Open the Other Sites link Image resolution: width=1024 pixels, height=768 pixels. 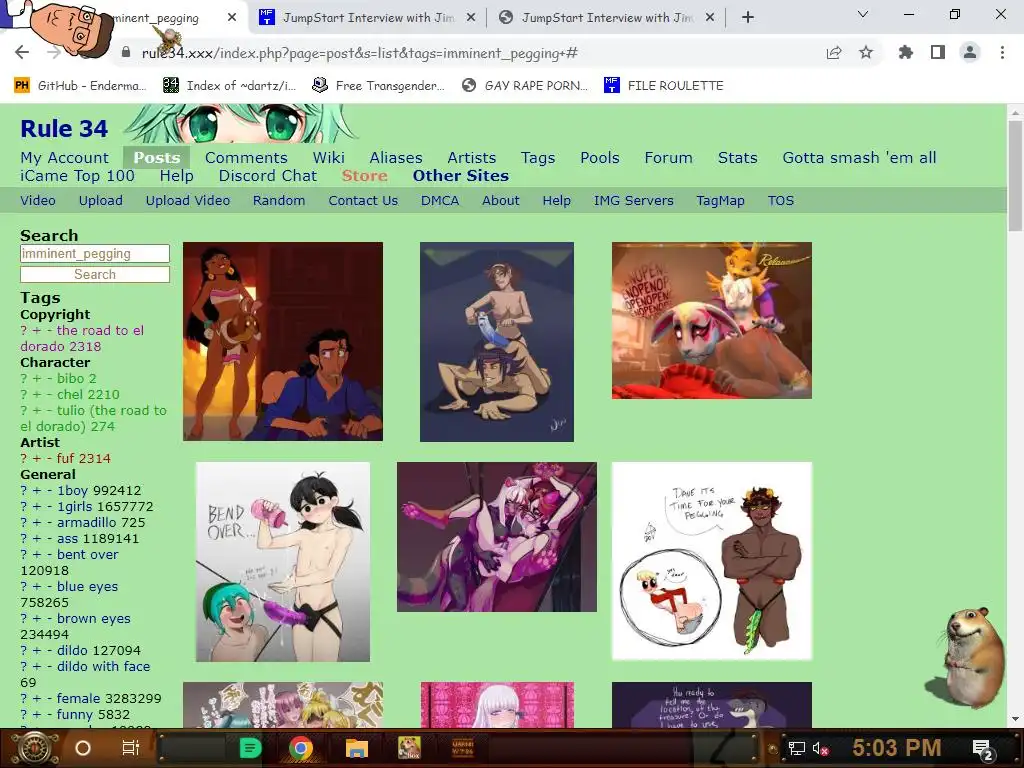click(460, 176)
